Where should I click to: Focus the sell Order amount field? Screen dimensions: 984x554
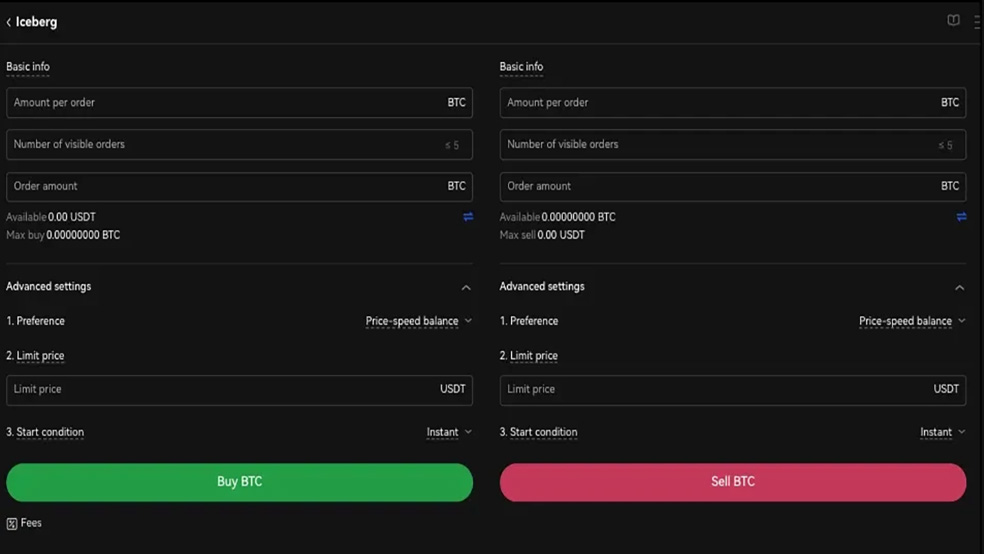(733, 186)
